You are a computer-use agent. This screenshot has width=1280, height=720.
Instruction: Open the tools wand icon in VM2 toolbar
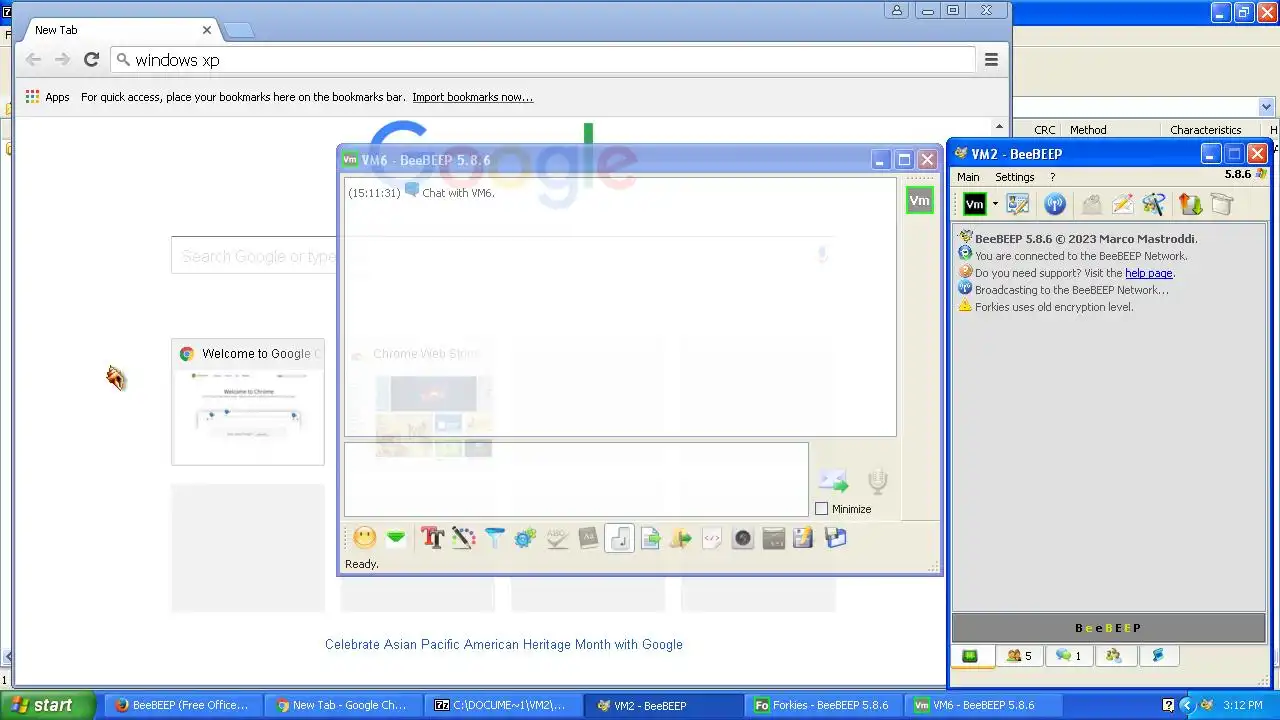coord(1154,204)
